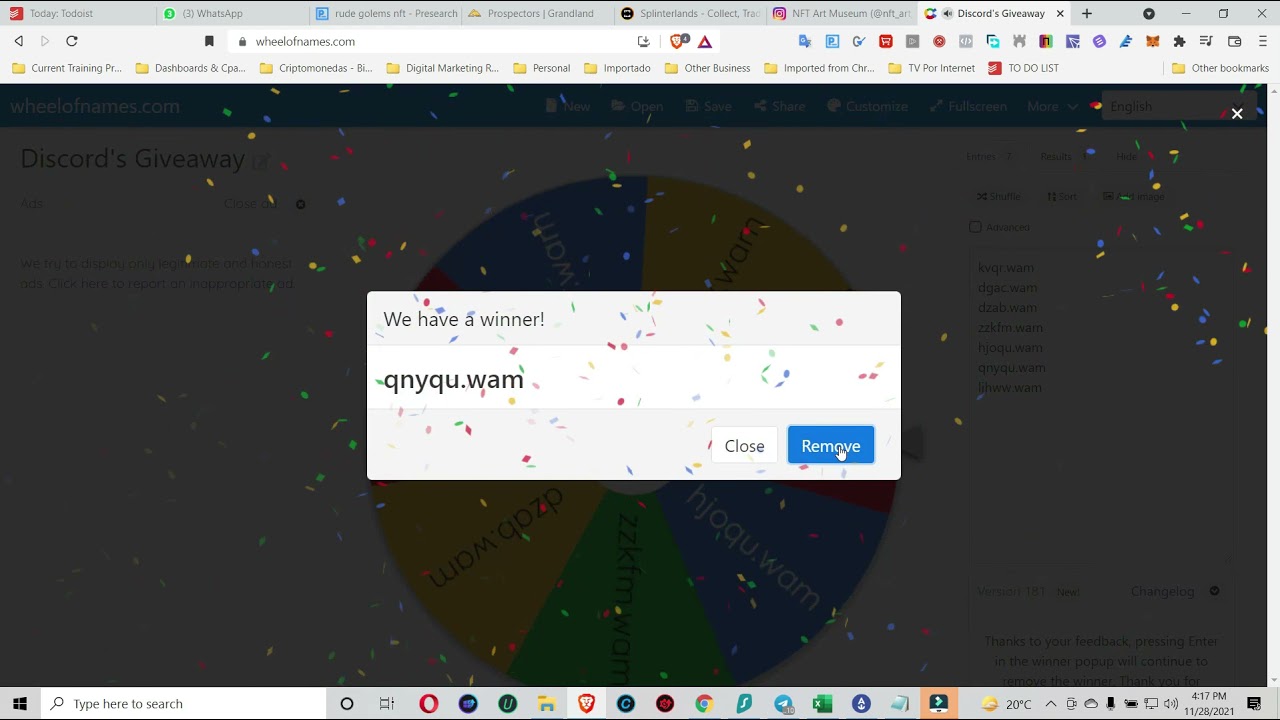Viewport: 1280px width, 720px height.
Task: Click the dimmed Share menu item
Action: (x=779, y=106)
